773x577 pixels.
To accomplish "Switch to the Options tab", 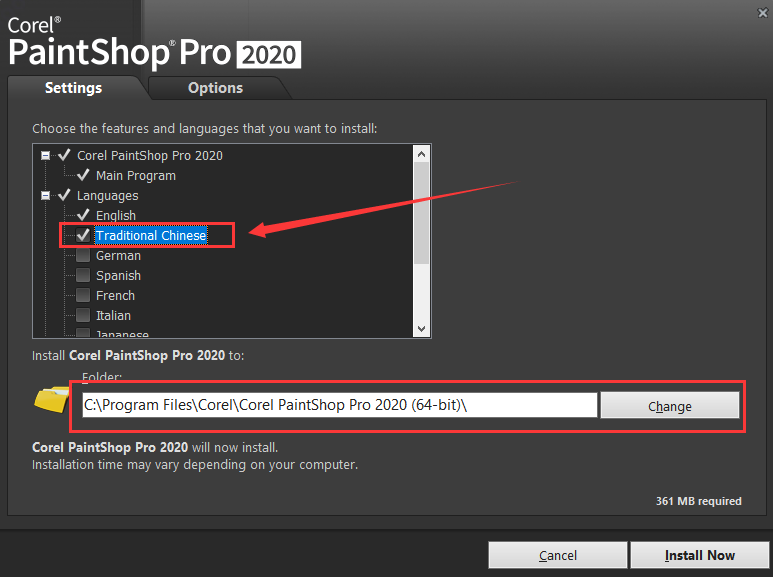I will pyautogui.click(x=215, y=88).
